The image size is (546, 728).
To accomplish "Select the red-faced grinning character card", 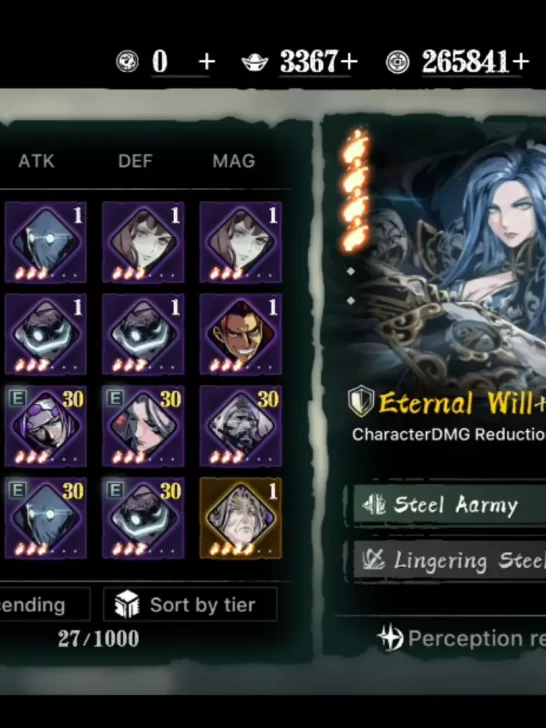I will [240, 334].
